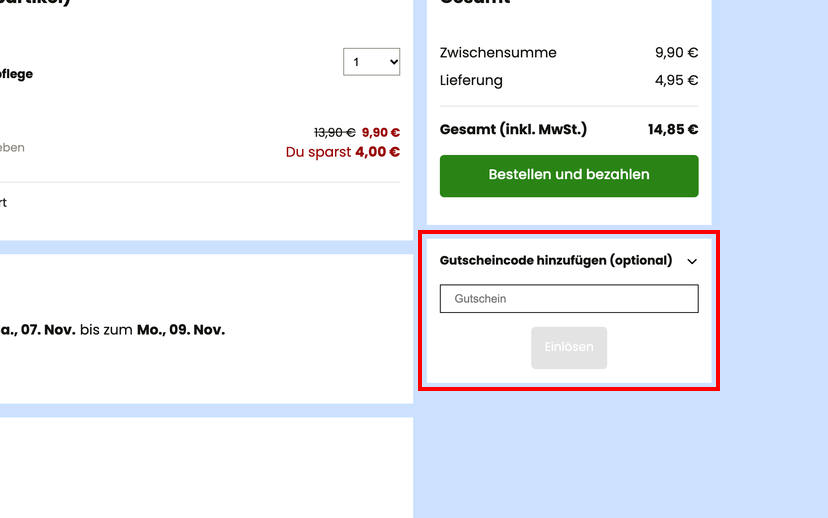Select the Zwischensumme label
828x518 pixels.
pos(498,53)
